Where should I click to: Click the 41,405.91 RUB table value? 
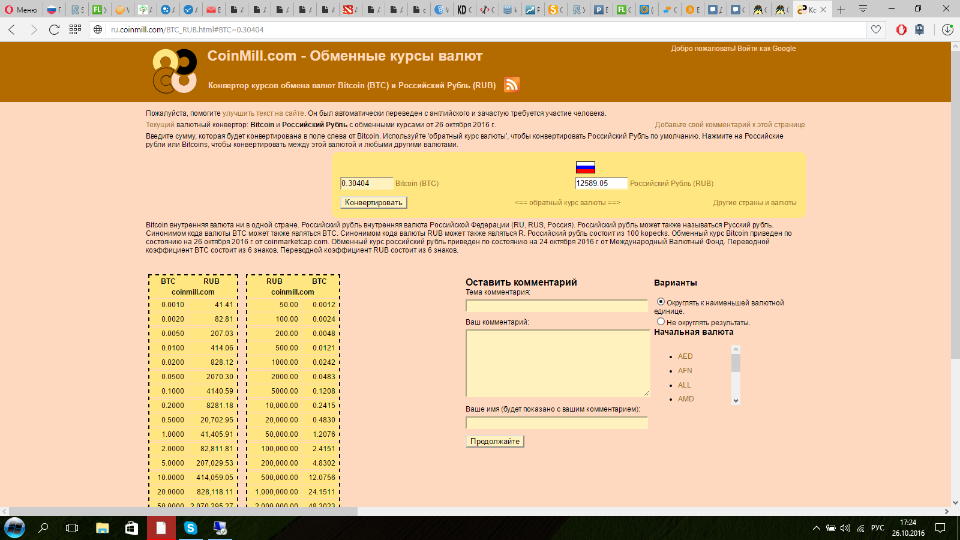(x=214, y=434)
